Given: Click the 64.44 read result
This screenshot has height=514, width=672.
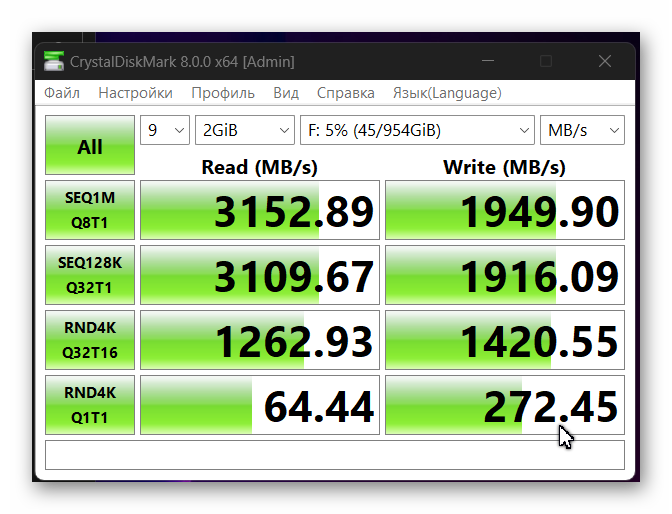Looking at the screenshot, I should click(x=260, y=405).
